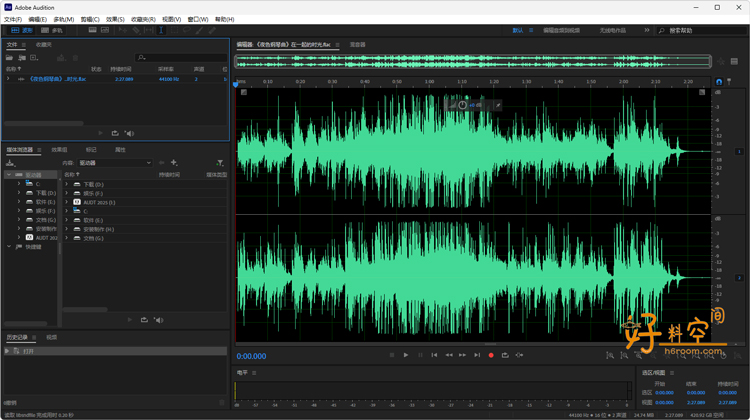Expand the 下载 (D:) drive in left tree
The width and height of the screenshot is (750, 420).
coord(19,193)
